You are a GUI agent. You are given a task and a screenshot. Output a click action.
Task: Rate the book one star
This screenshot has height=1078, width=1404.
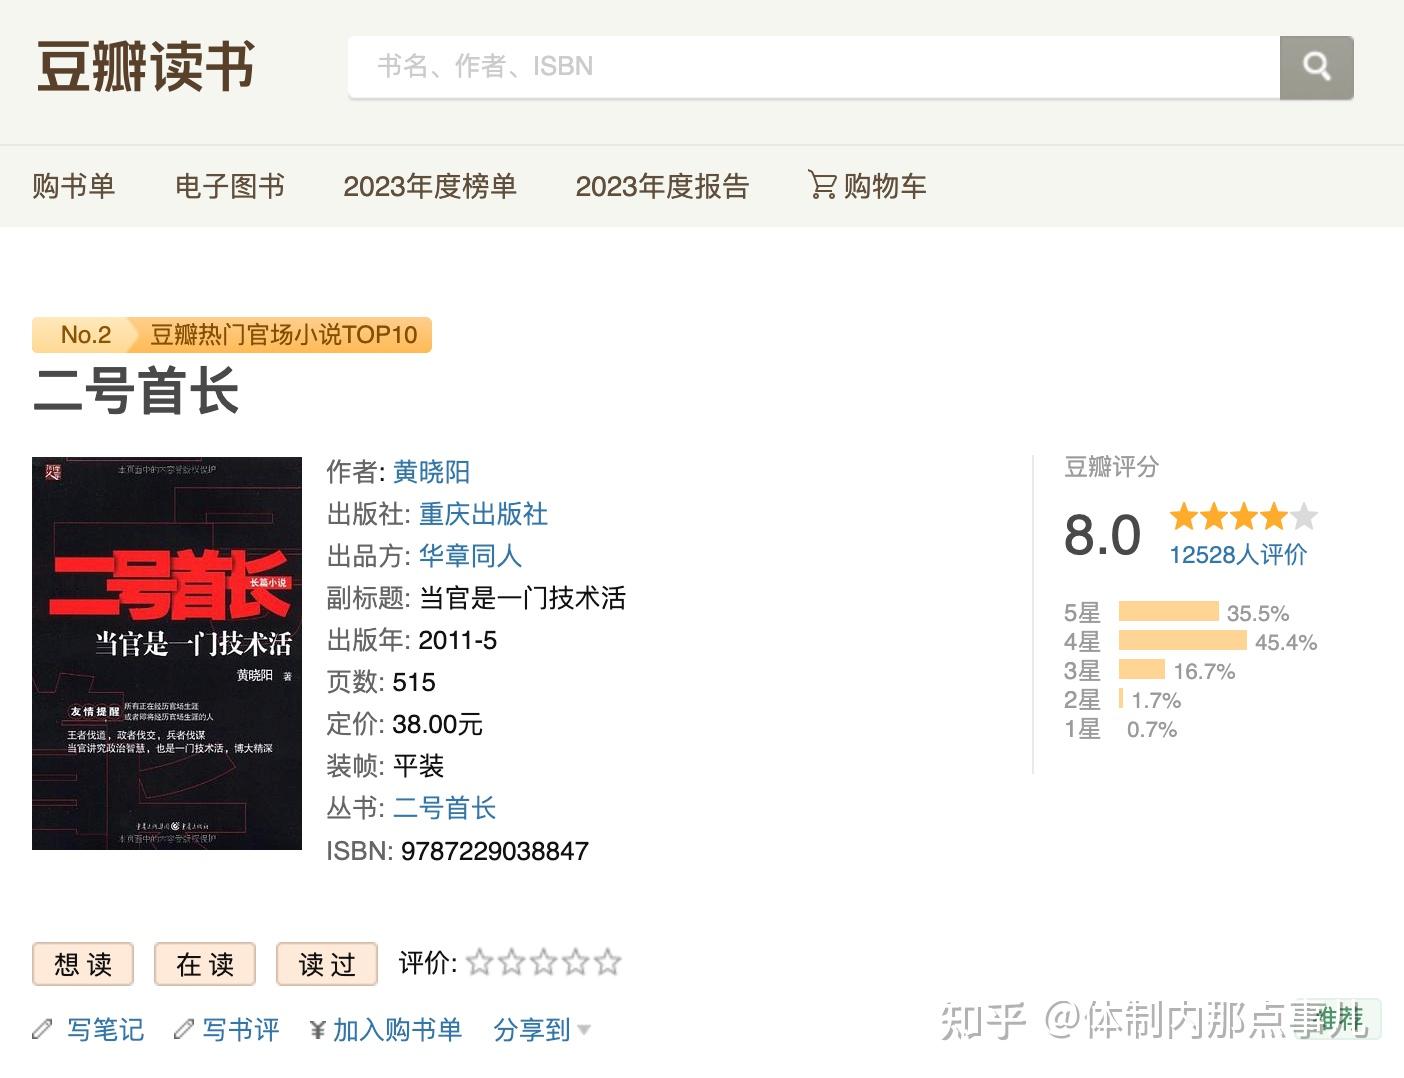(x=480, y=963)
